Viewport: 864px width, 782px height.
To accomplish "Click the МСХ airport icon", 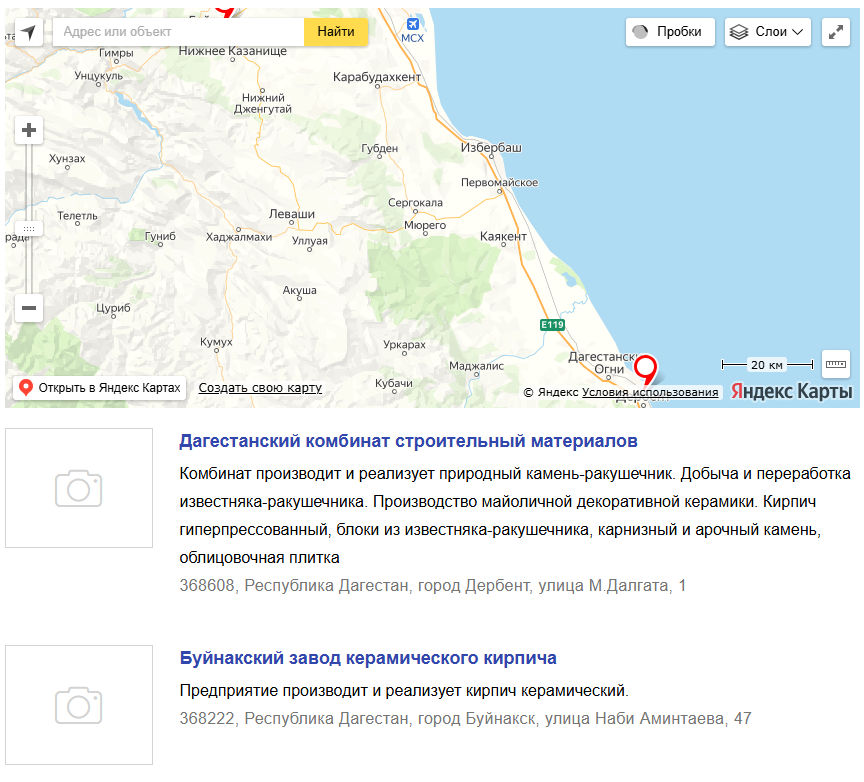I will pos(413,24).
